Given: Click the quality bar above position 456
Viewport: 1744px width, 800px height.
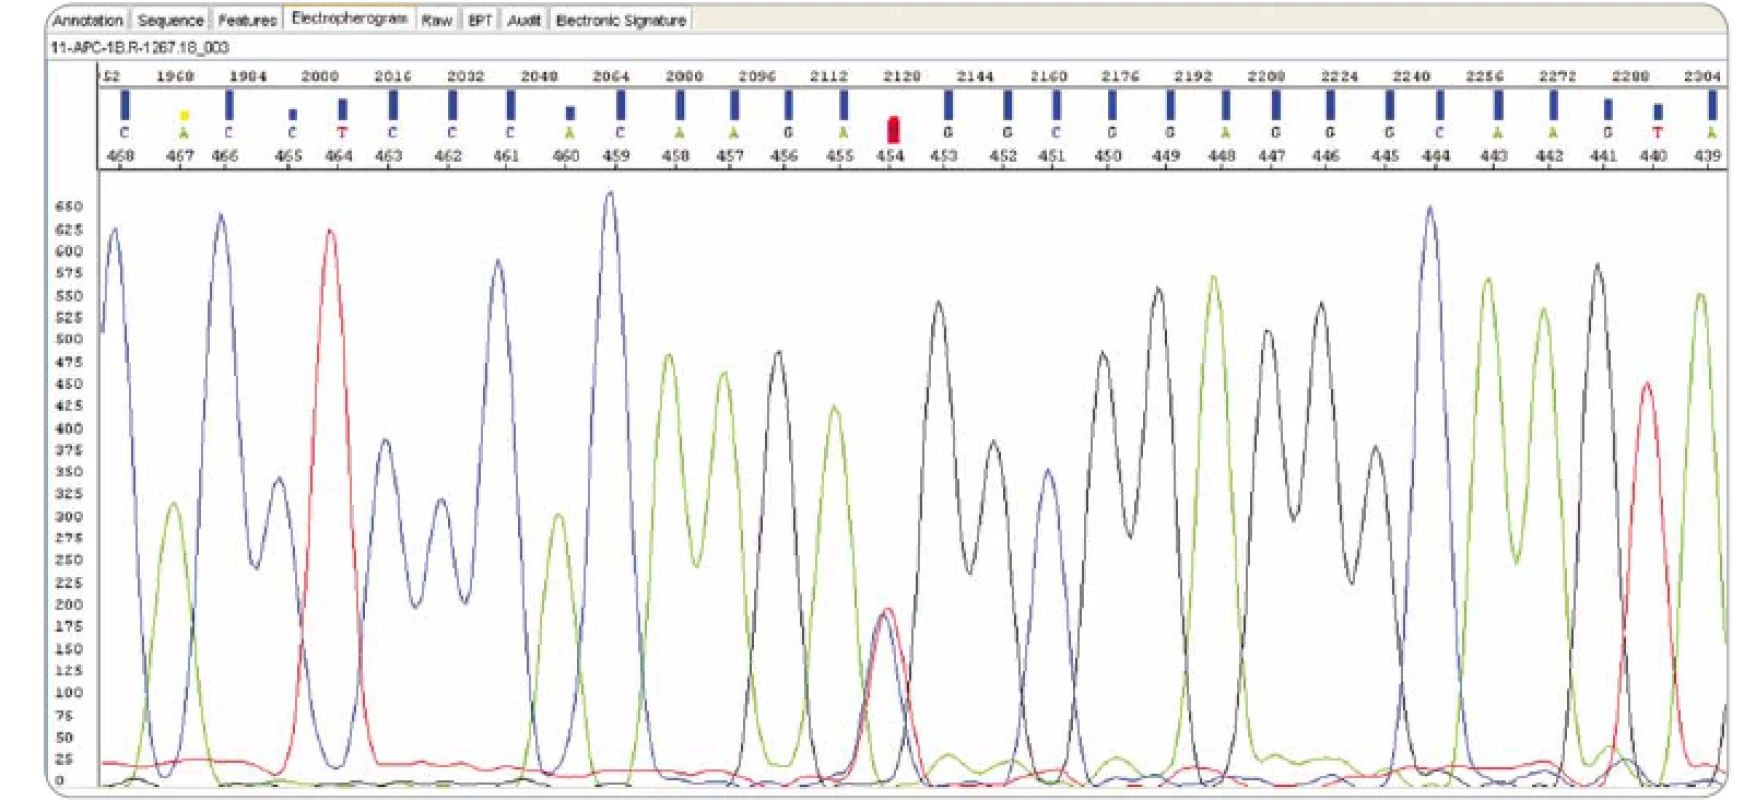Looking at the screenshot, I should pos(789,105).
